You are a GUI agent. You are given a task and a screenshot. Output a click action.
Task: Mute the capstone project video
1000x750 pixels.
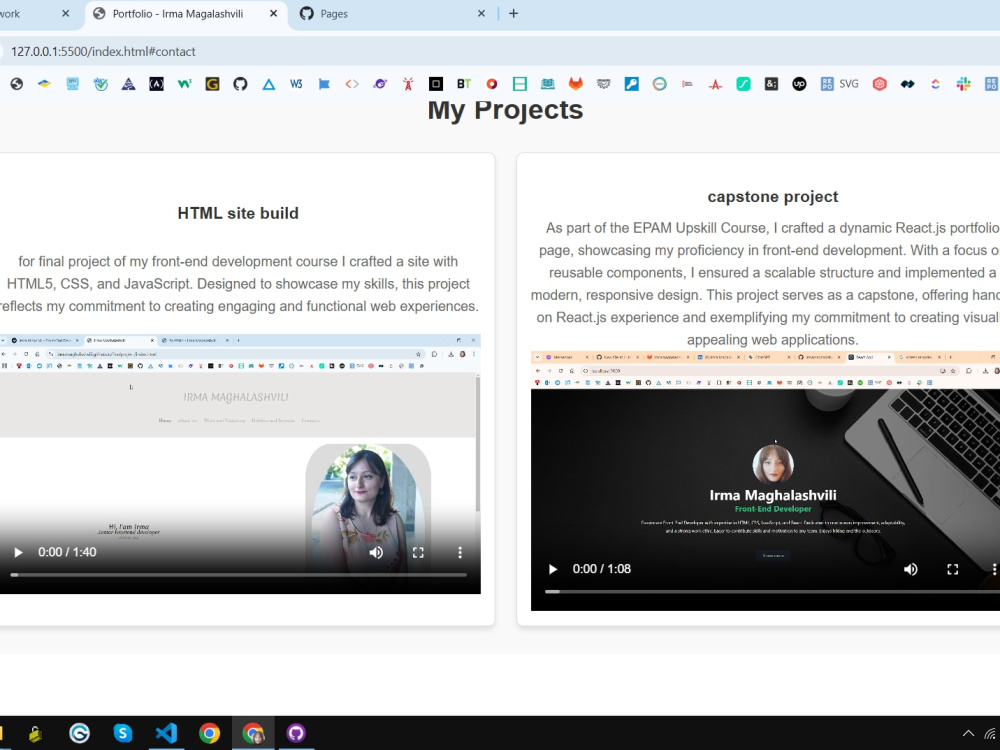[911, 569]
